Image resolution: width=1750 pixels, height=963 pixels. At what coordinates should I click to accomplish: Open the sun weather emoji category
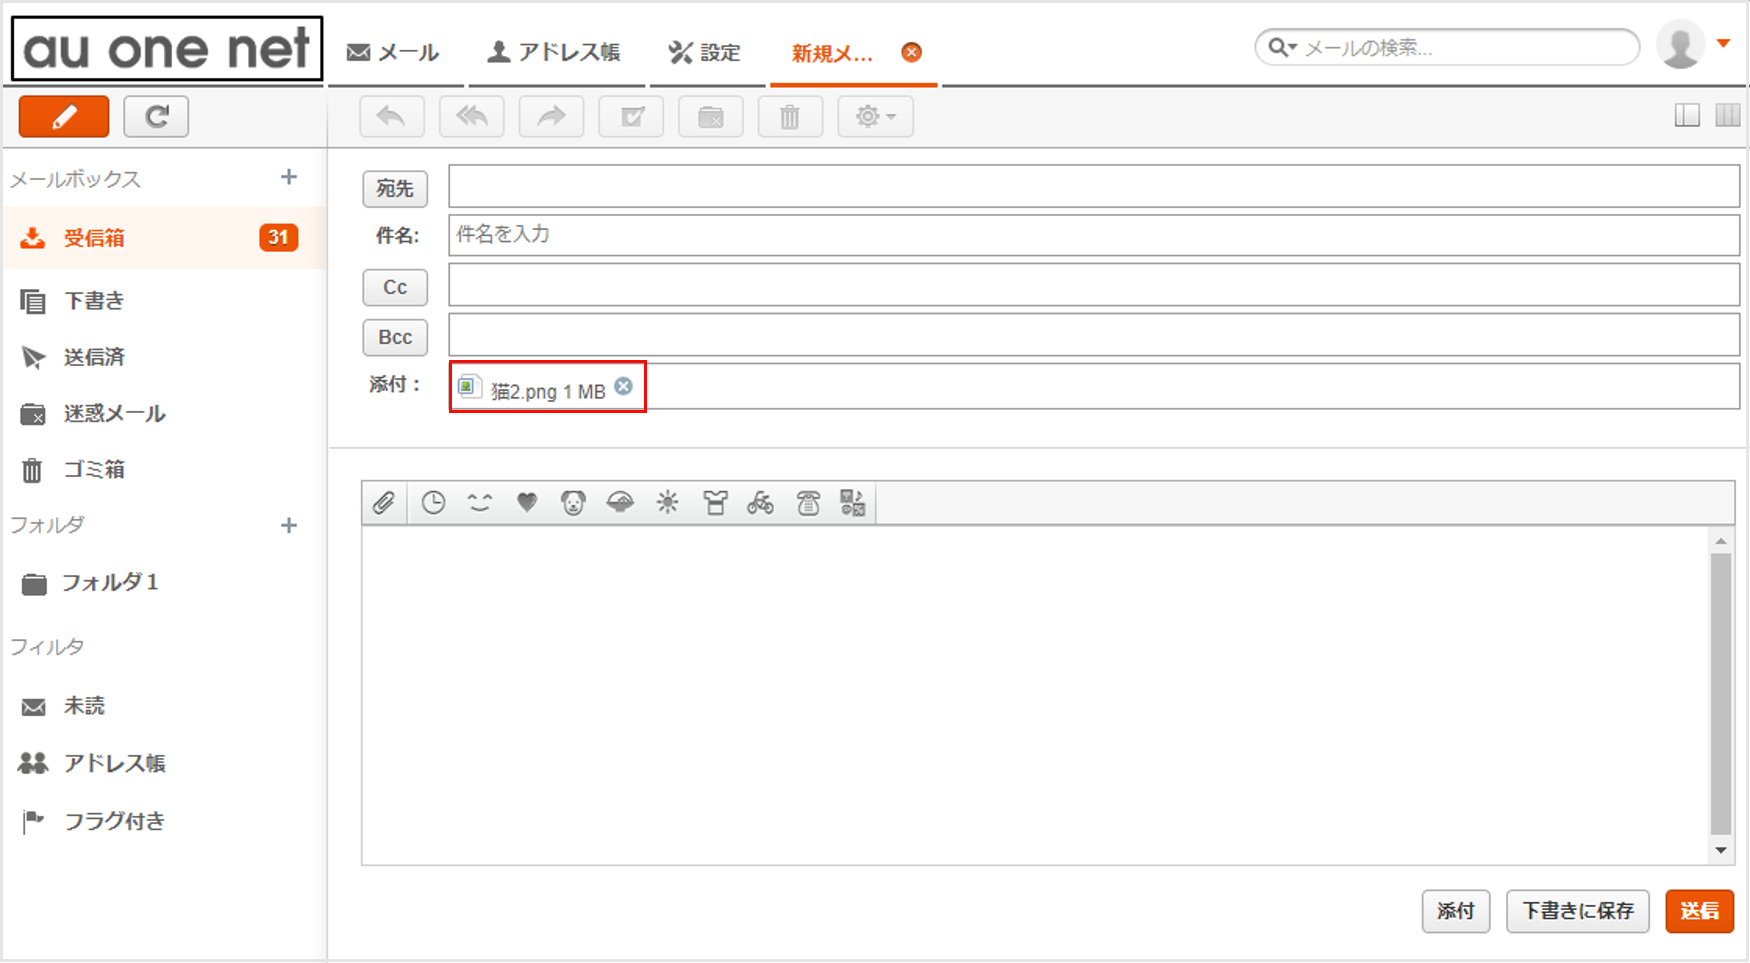point(667,503)
